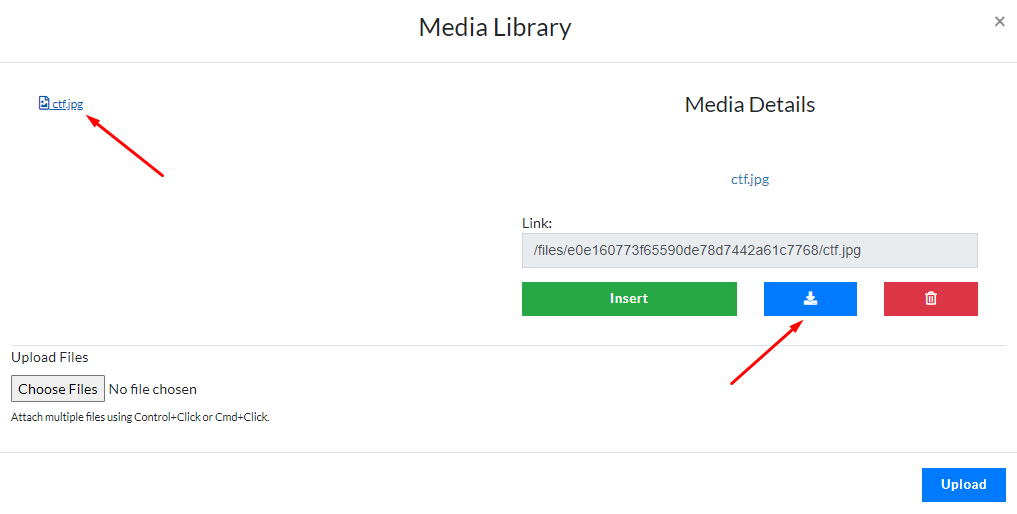This screenshot has height=514, width=1017.
Task: Click the 'Link:' field label
Action: (537, 223)
